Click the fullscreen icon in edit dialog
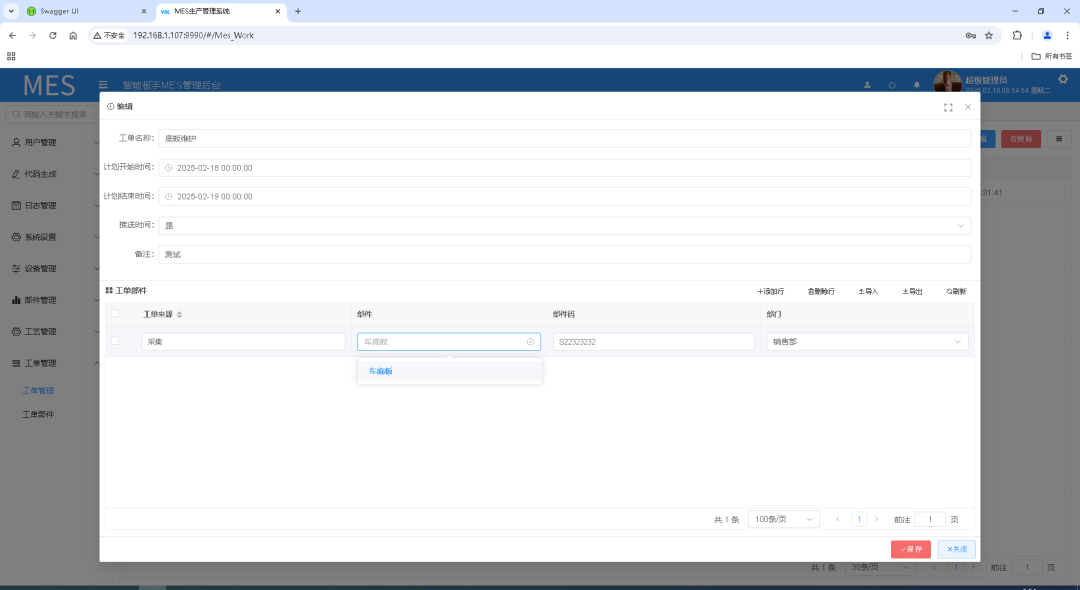 click(948, 107)
